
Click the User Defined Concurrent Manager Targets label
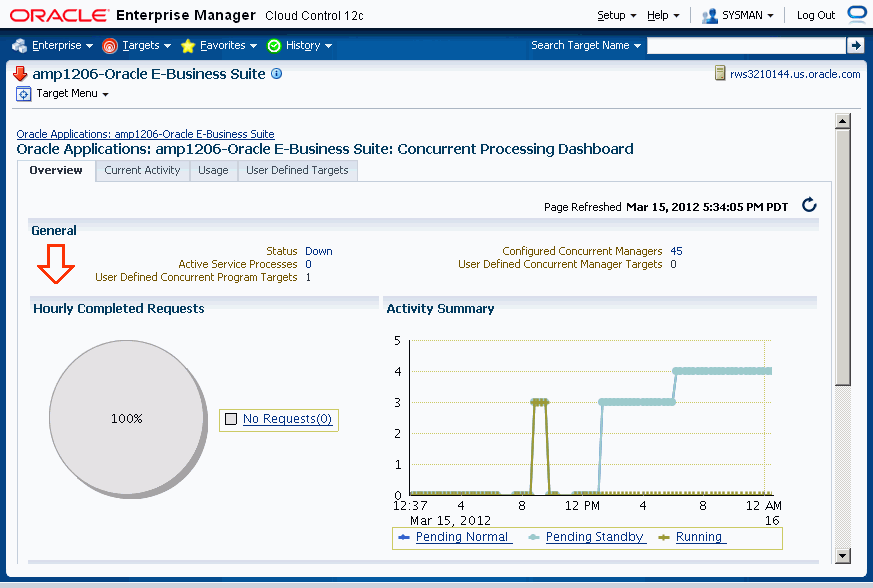click(x=560, y=264)
